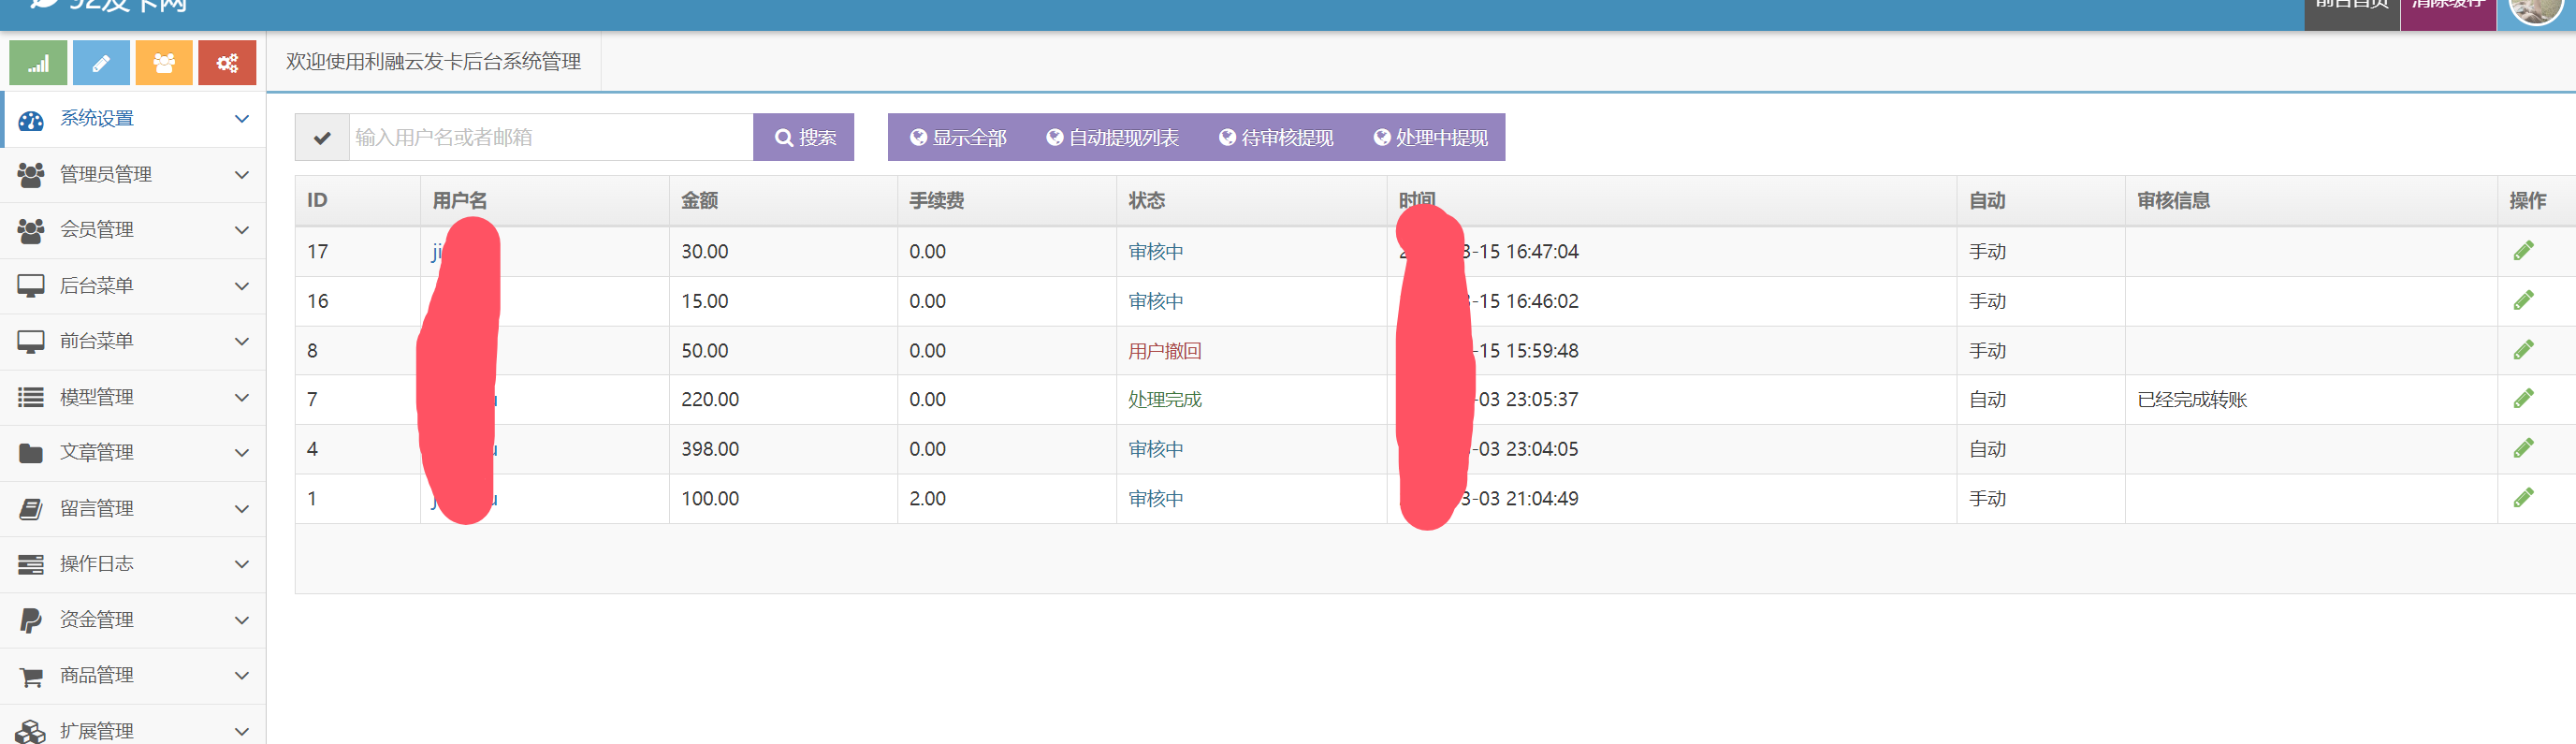Focus the username or email search input
Screen dimensions: 2576x744
pos(550,138)
